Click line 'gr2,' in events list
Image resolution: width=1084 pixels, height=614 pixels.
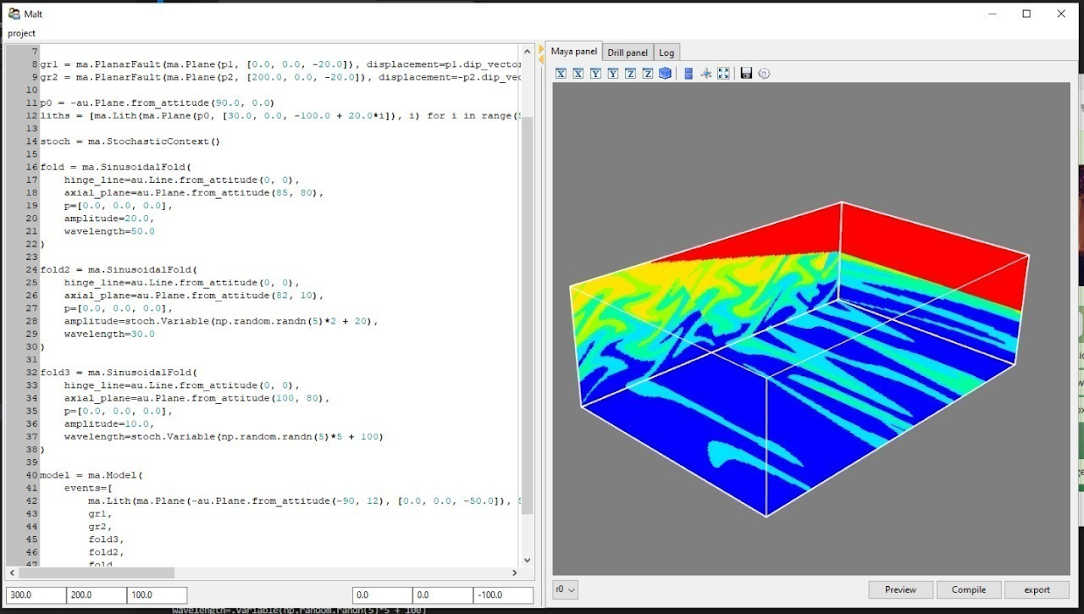[100, 526]
